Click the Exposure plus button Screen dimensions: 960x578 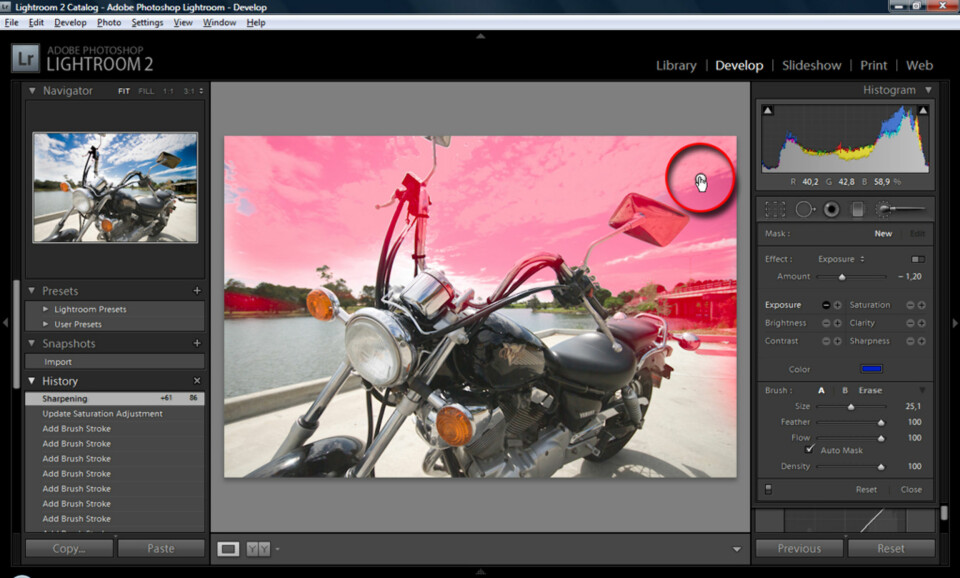point(837,305)
